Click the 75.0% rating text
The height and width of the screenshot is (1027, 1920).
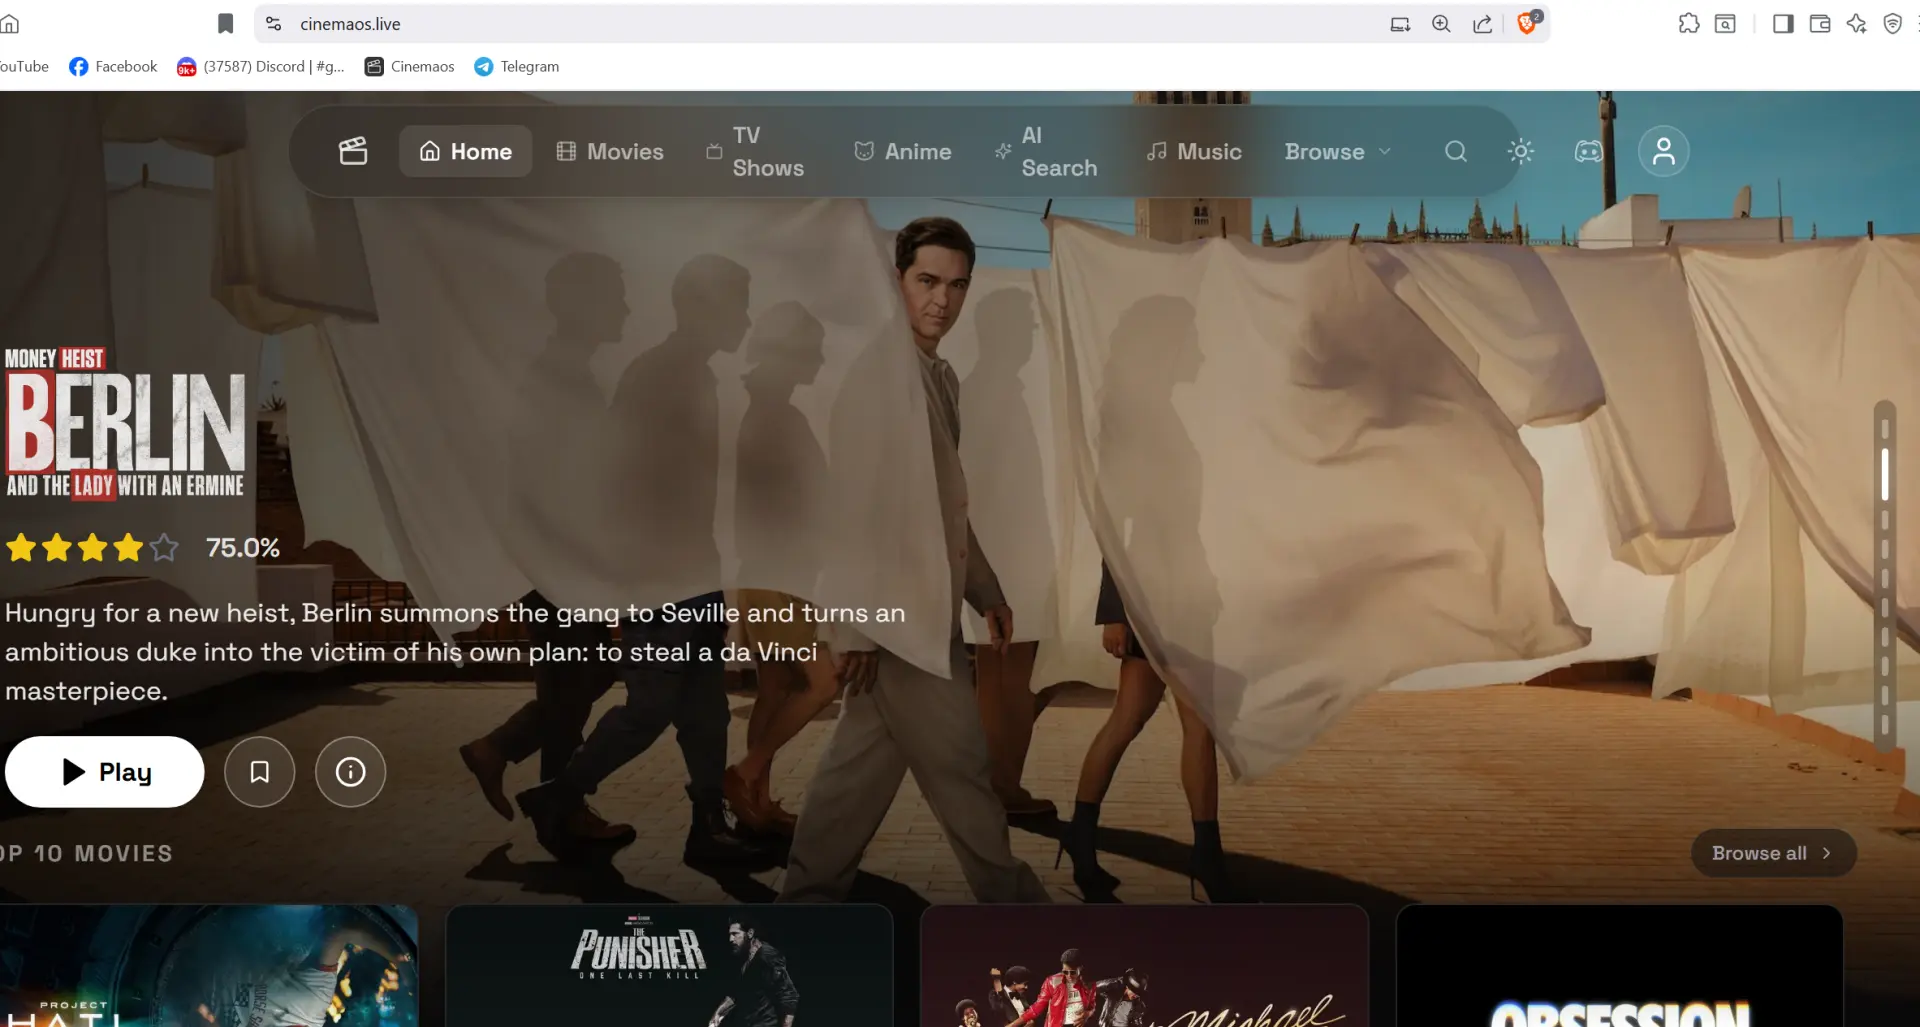tap(243, 548)
